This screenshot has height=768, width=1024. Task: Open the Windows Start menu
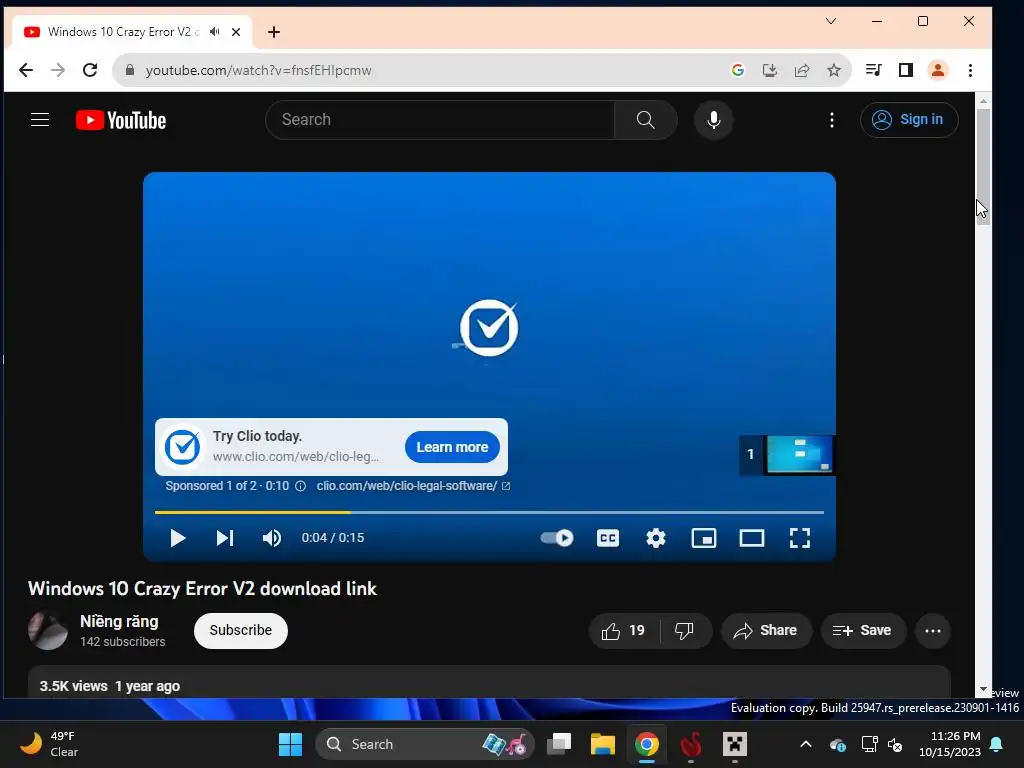[x=290, y=744]
